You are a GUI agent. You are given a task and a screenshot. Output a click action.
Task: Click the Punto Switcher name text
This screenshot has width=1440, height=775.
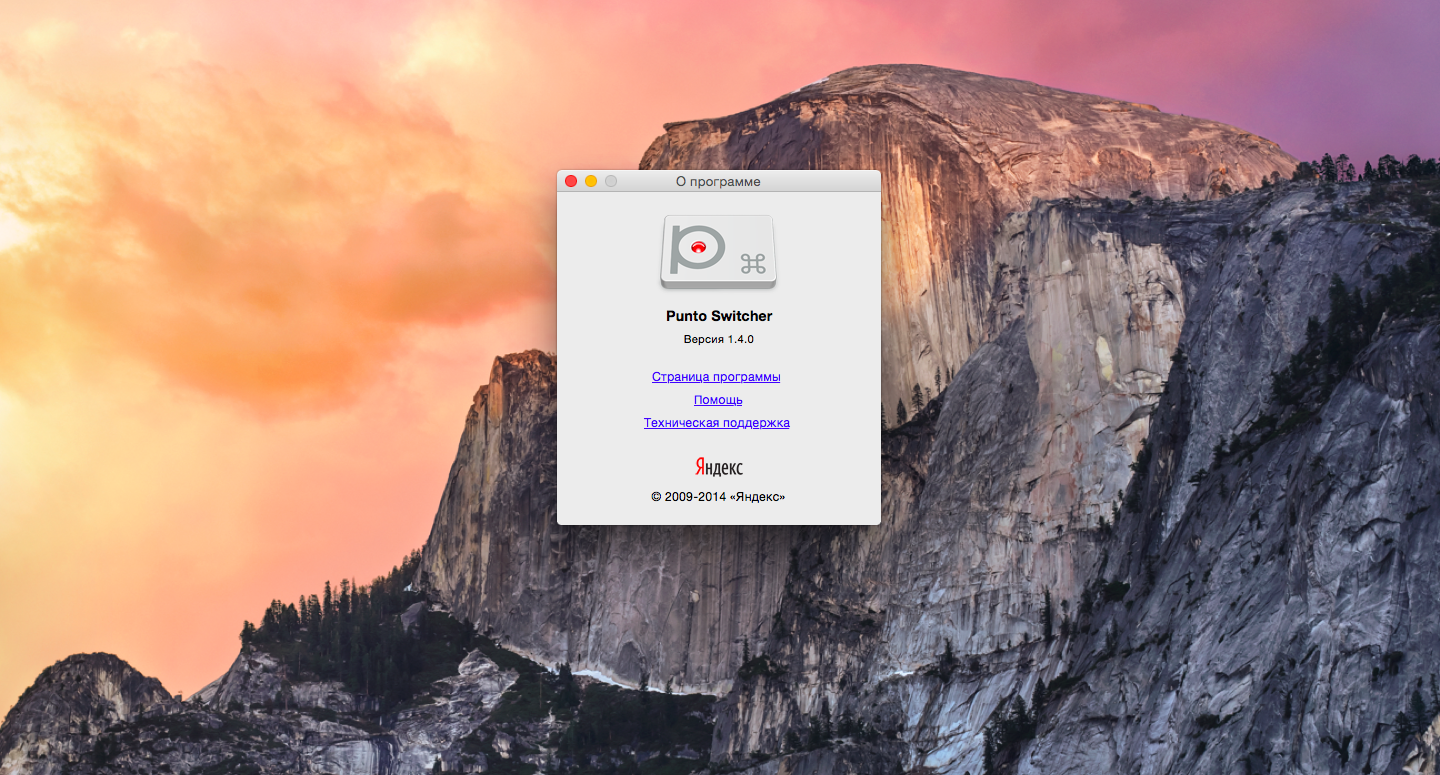pyautogui.click(x=719, y=316)
